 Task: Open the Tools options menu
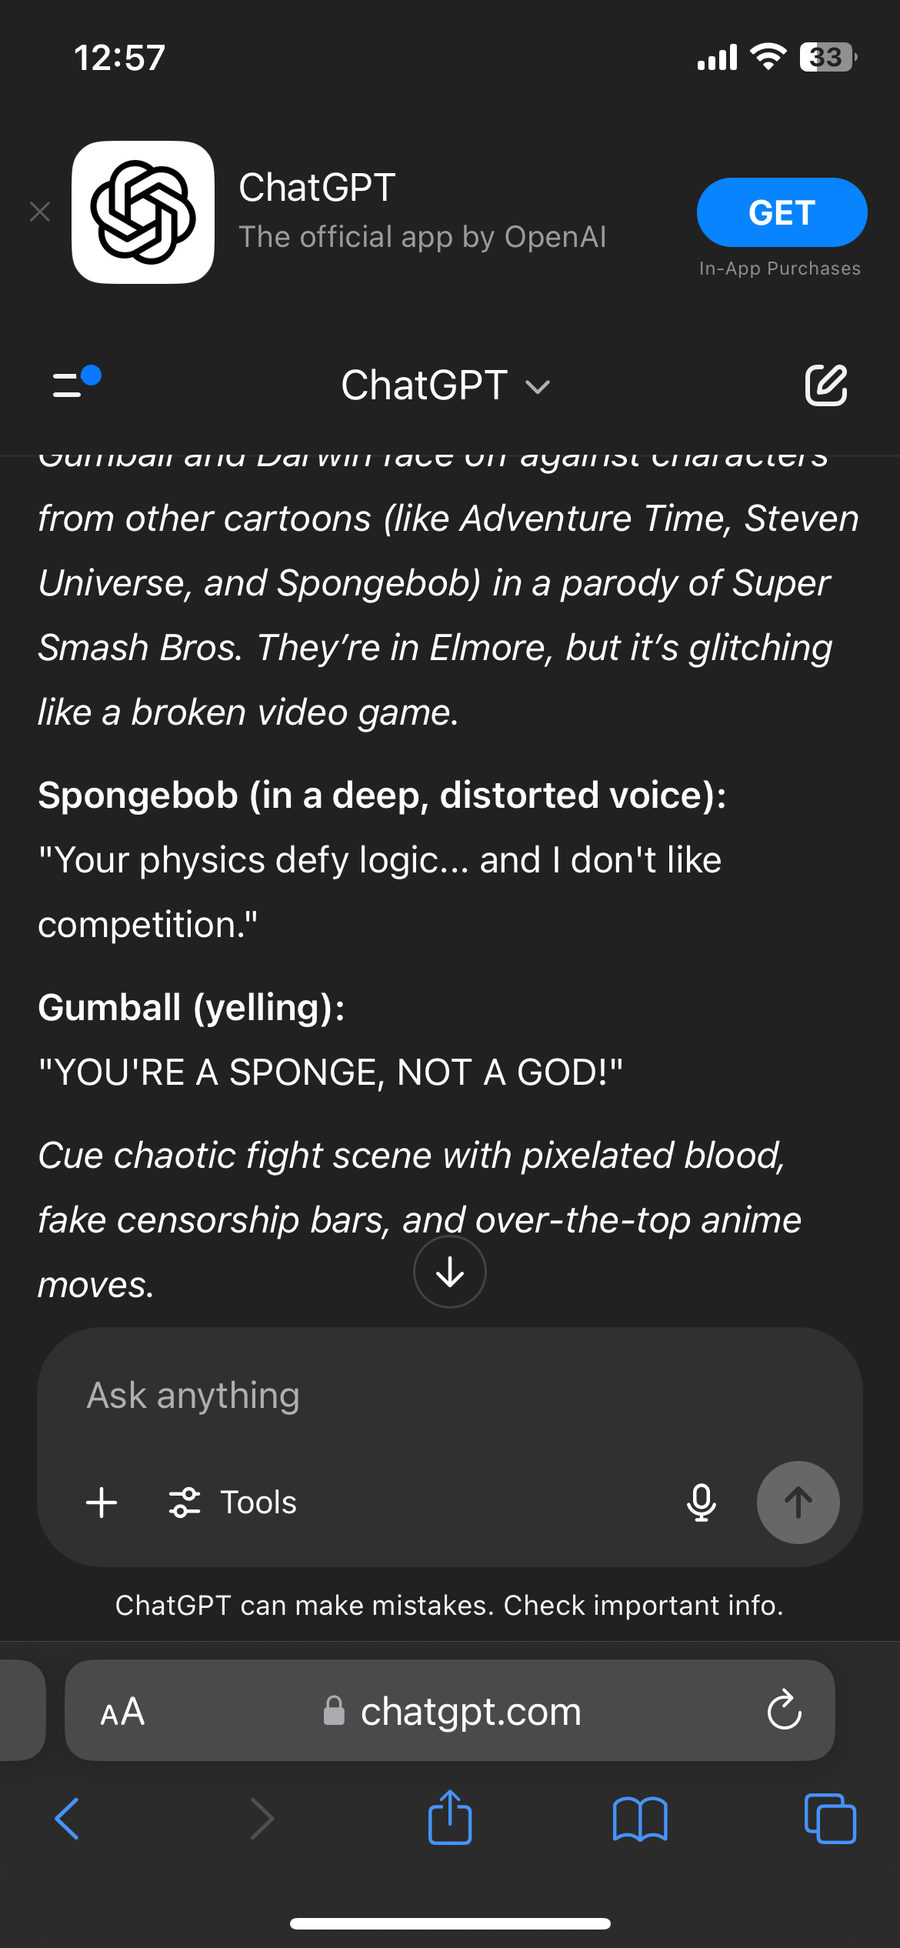pyautogui.click(x=233, y=1502)
